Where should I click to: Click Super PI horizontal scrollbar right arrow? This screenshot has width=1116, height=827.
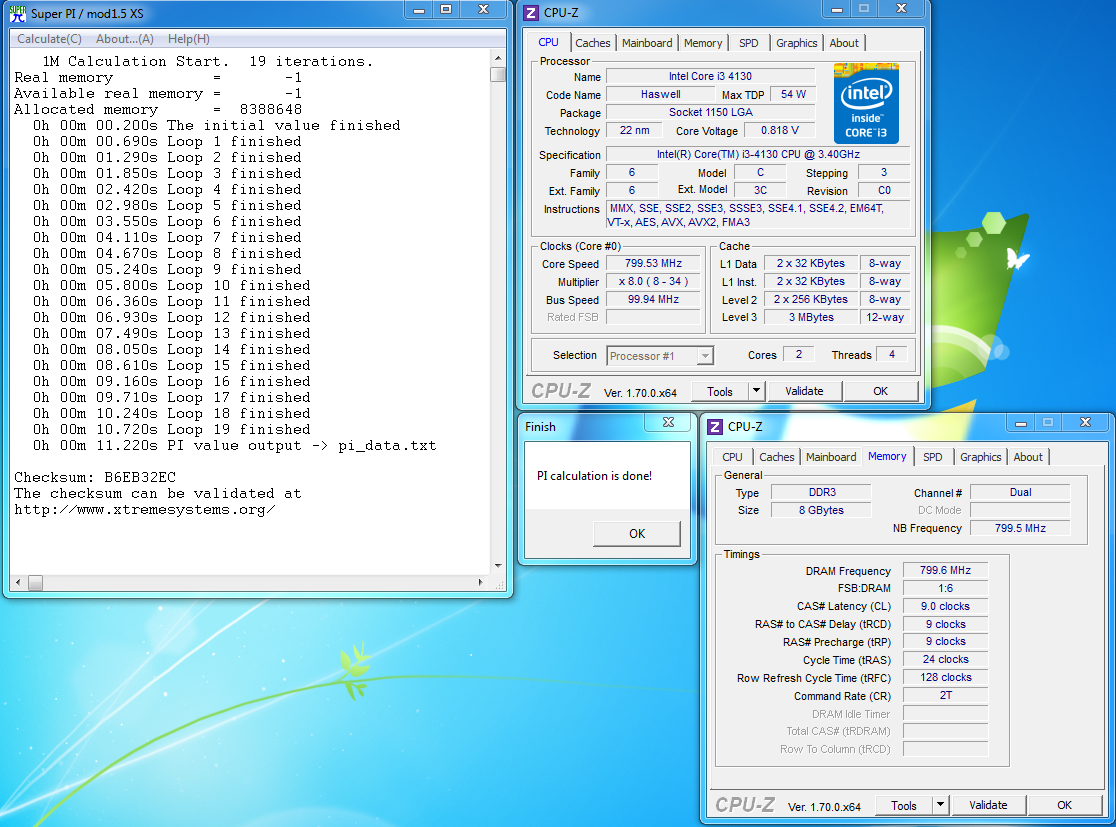(480, 582)
